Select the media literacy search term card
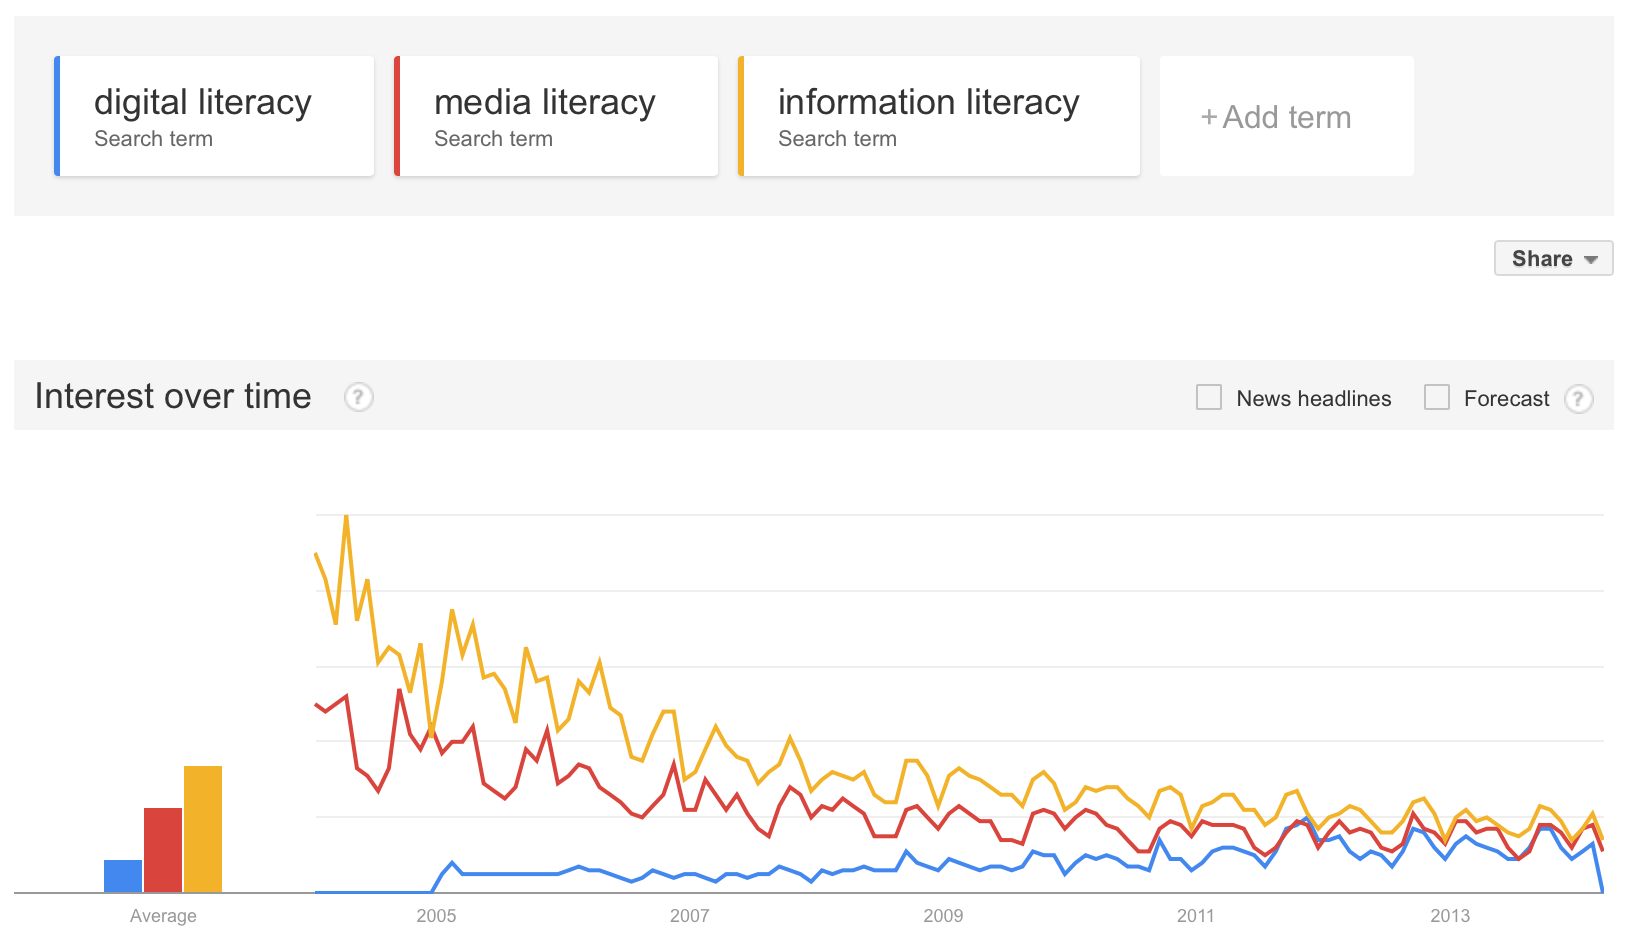This screenshot has height=946, width=1626. 556,117
